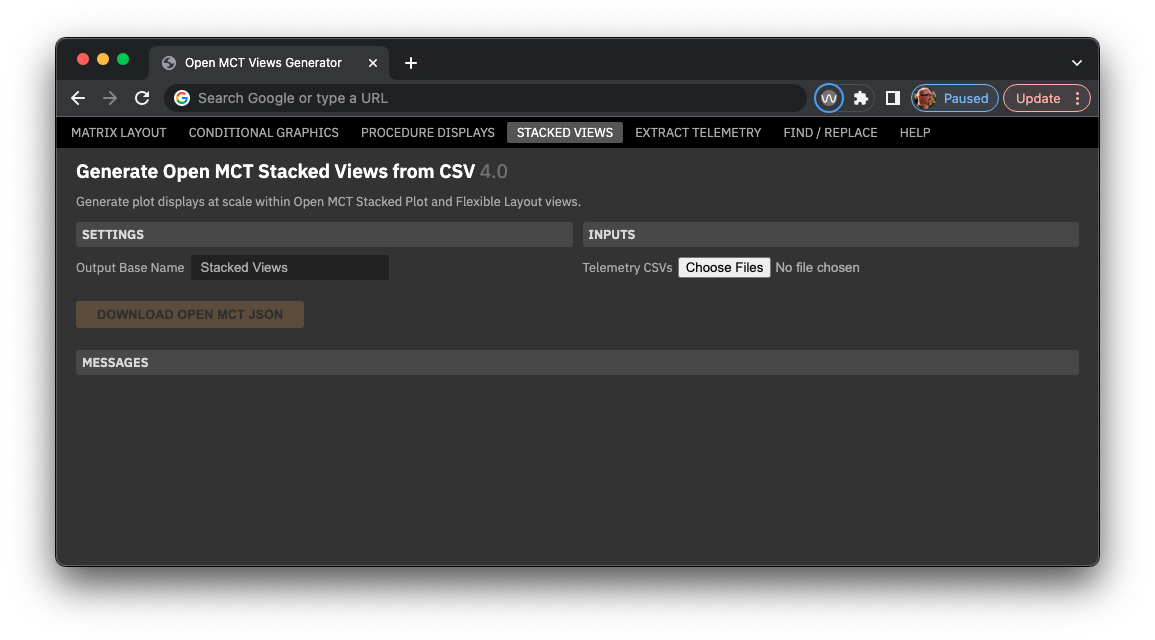
Task: Open the Extract Telemetry tab
Action: [698, 133]
